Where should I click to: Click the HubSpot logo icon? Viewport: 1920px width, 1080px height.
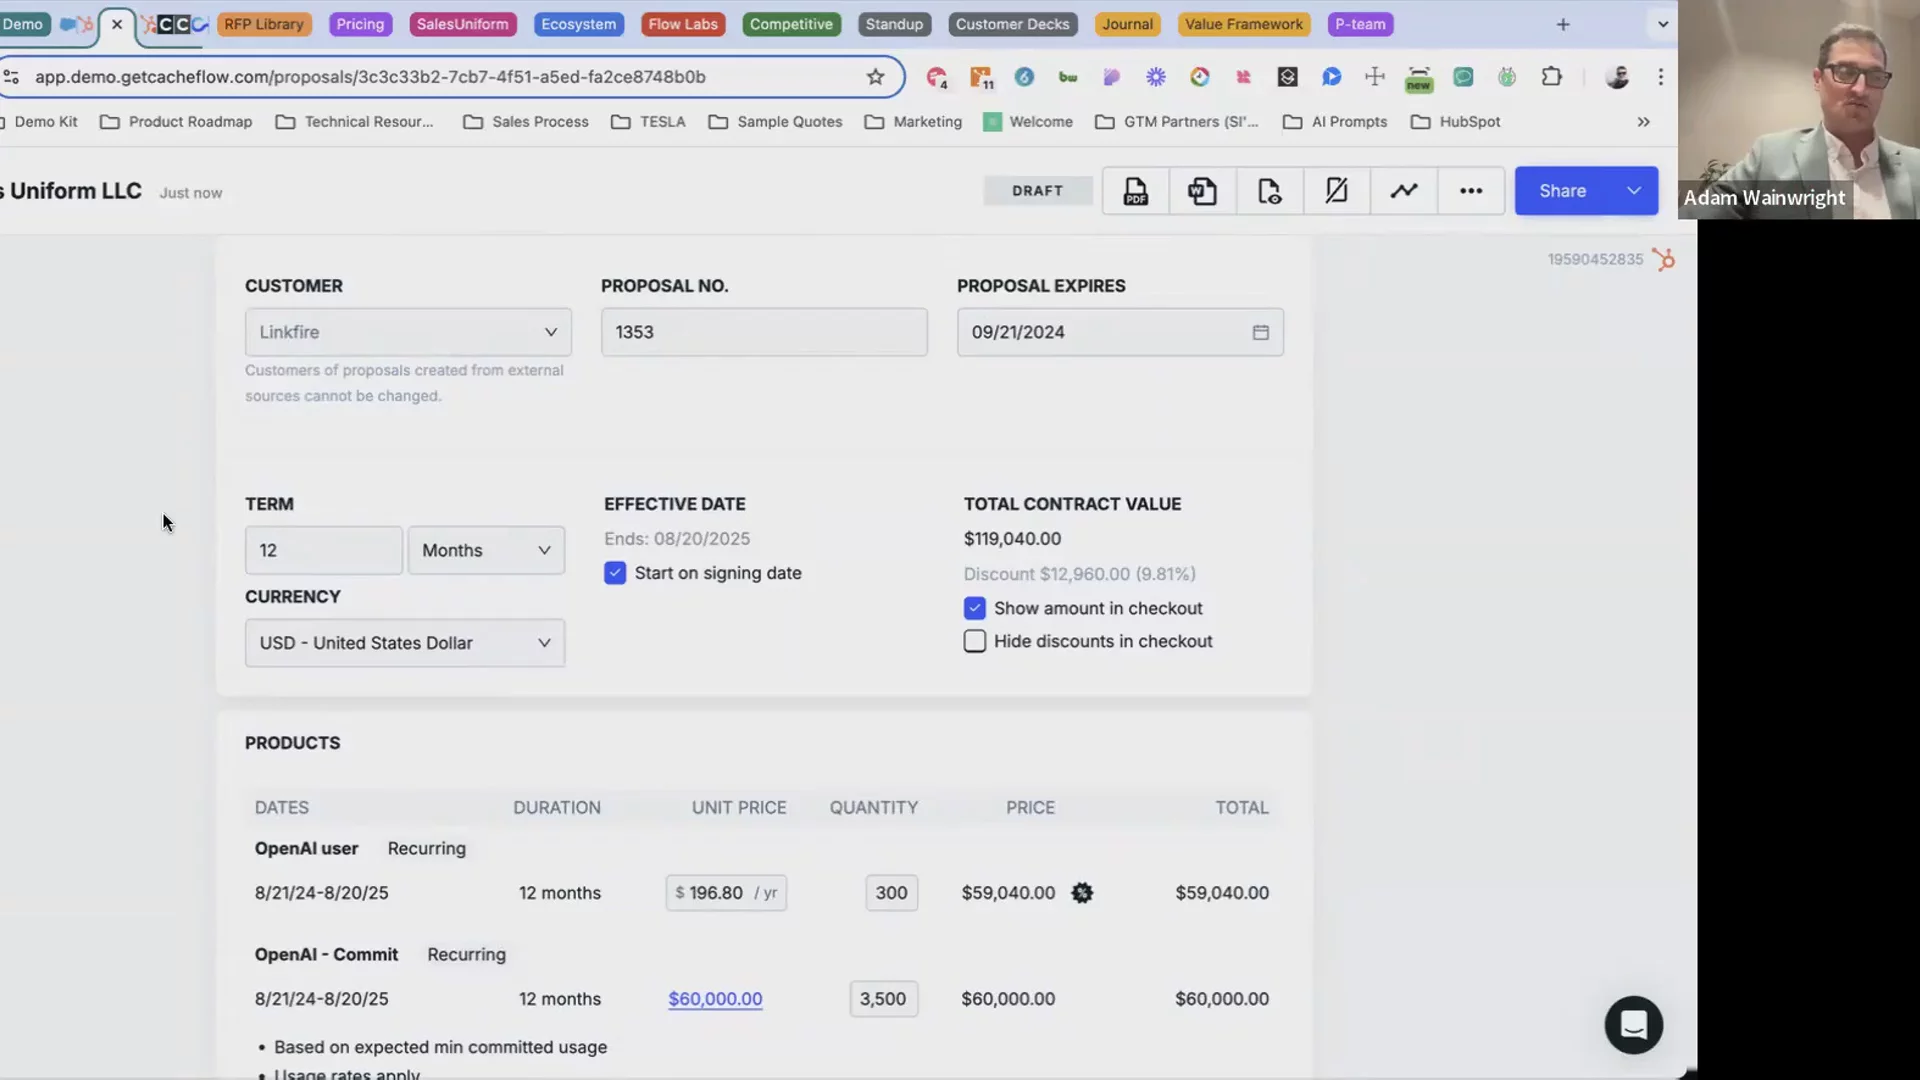point(1664,260)
